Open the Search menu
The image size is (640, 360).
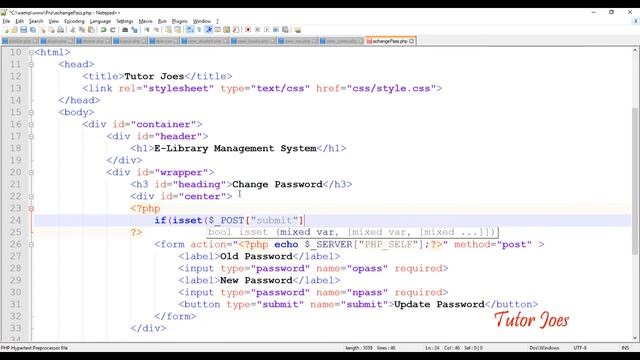(x=36, y=21)
